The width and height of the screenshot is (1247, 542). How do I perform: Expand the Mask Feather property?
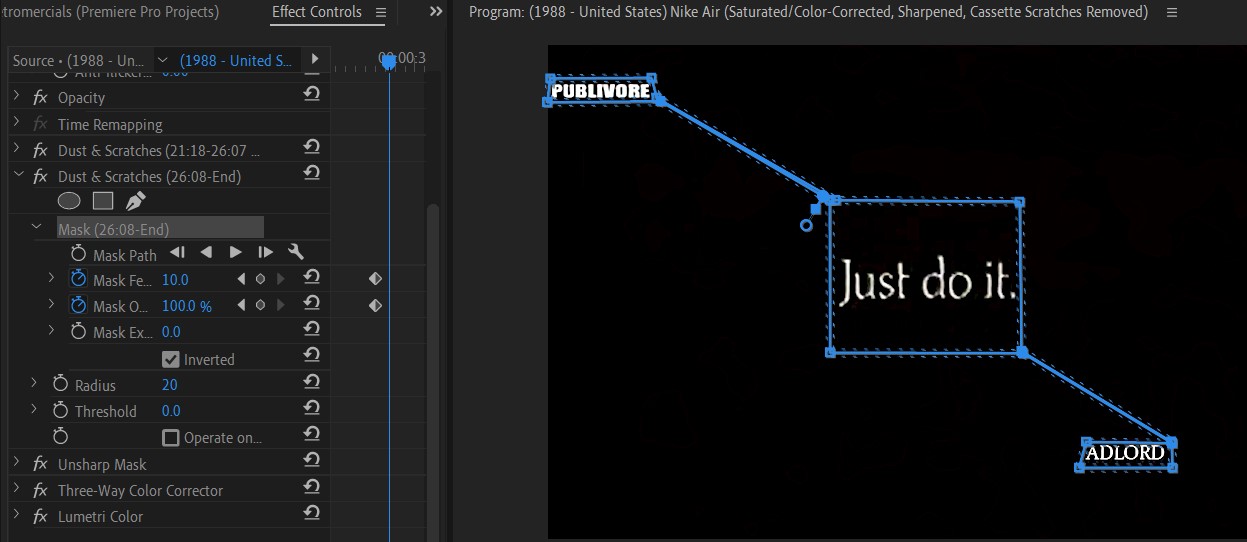(x=52, y=279)
